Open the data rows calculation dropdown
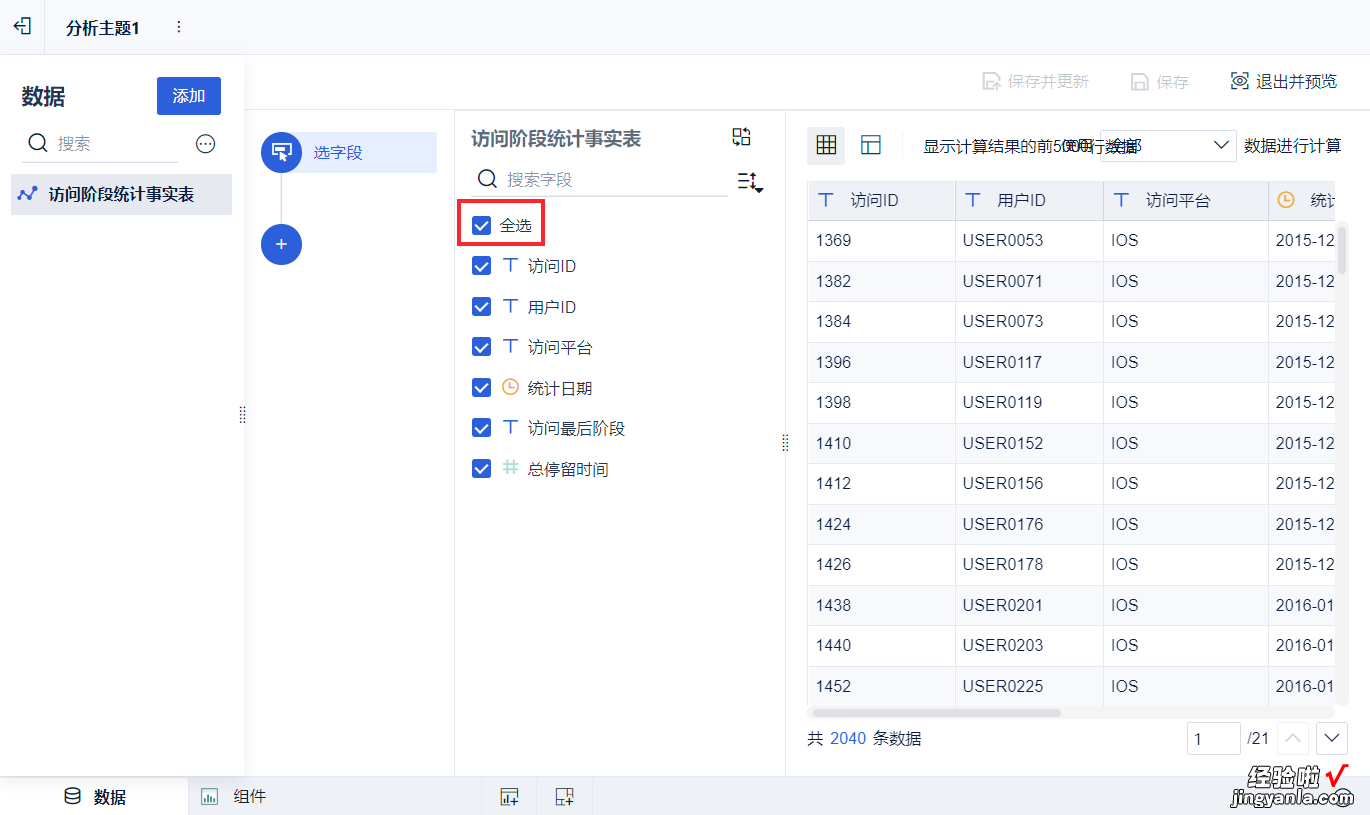 tap(1168, 146)
